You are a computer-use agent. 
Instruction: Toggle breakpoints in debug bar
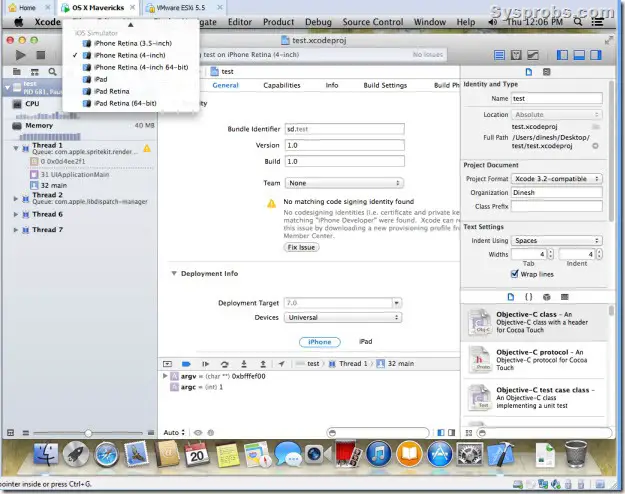point(186,364)
